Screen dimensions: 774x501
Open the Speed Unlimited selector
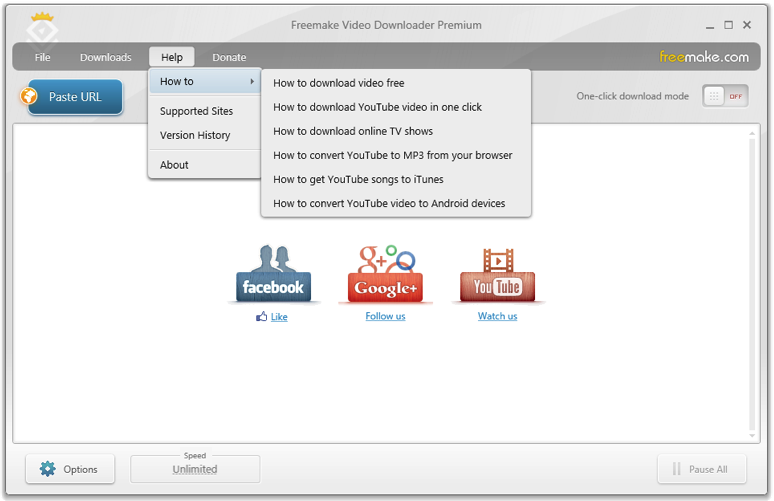(x=195, y=469)
